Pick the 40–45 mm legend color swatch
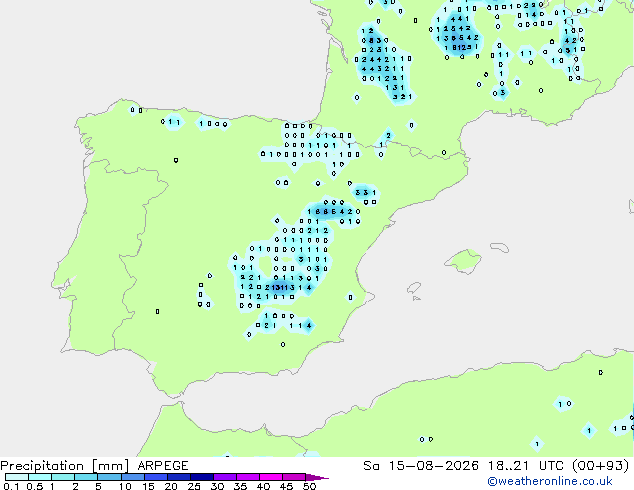The height and width of the screenshot is (490, 634). [271, 477]
